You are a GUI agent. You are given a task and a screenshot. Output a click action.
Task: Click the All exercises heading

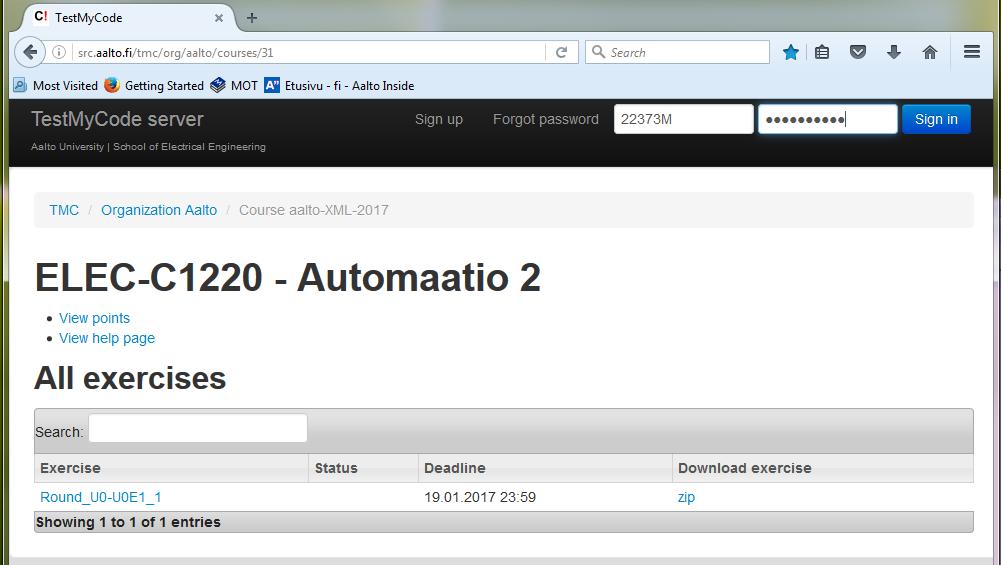tap(130, 378)
